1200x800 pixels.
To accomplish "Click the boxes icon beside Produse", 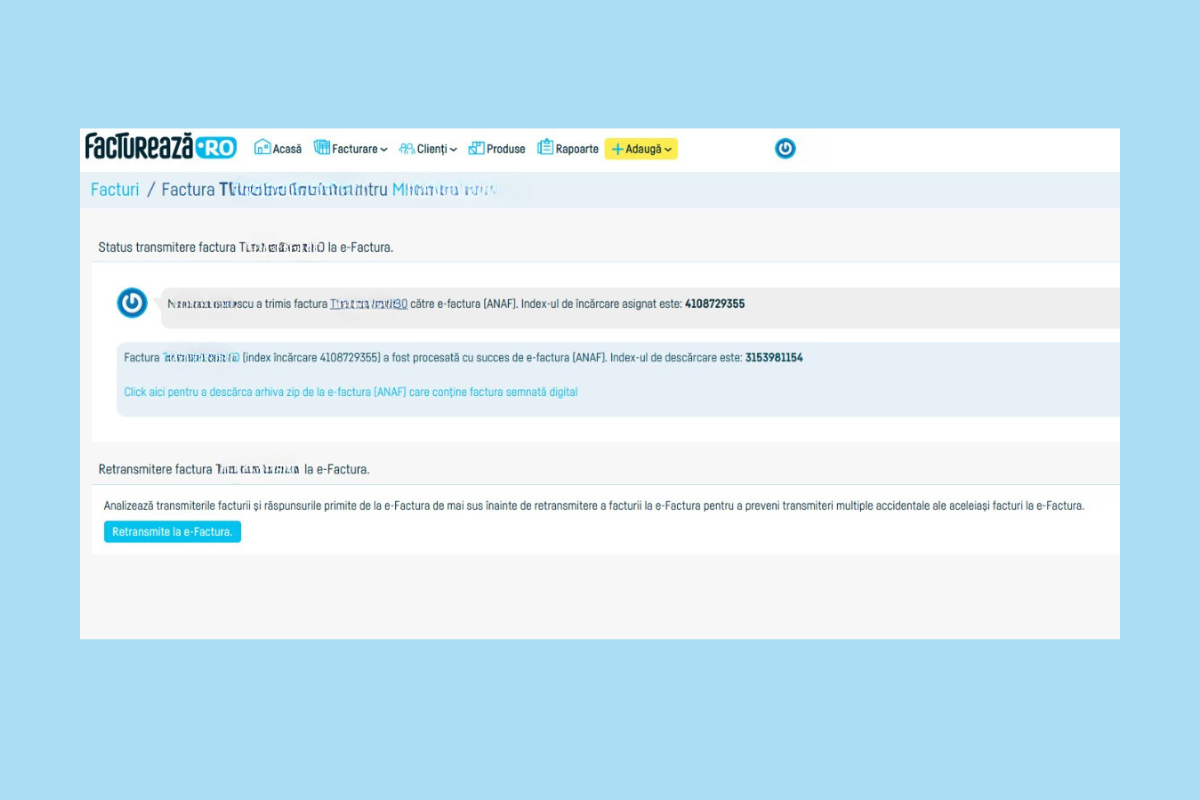I will (x=476, y=148).
